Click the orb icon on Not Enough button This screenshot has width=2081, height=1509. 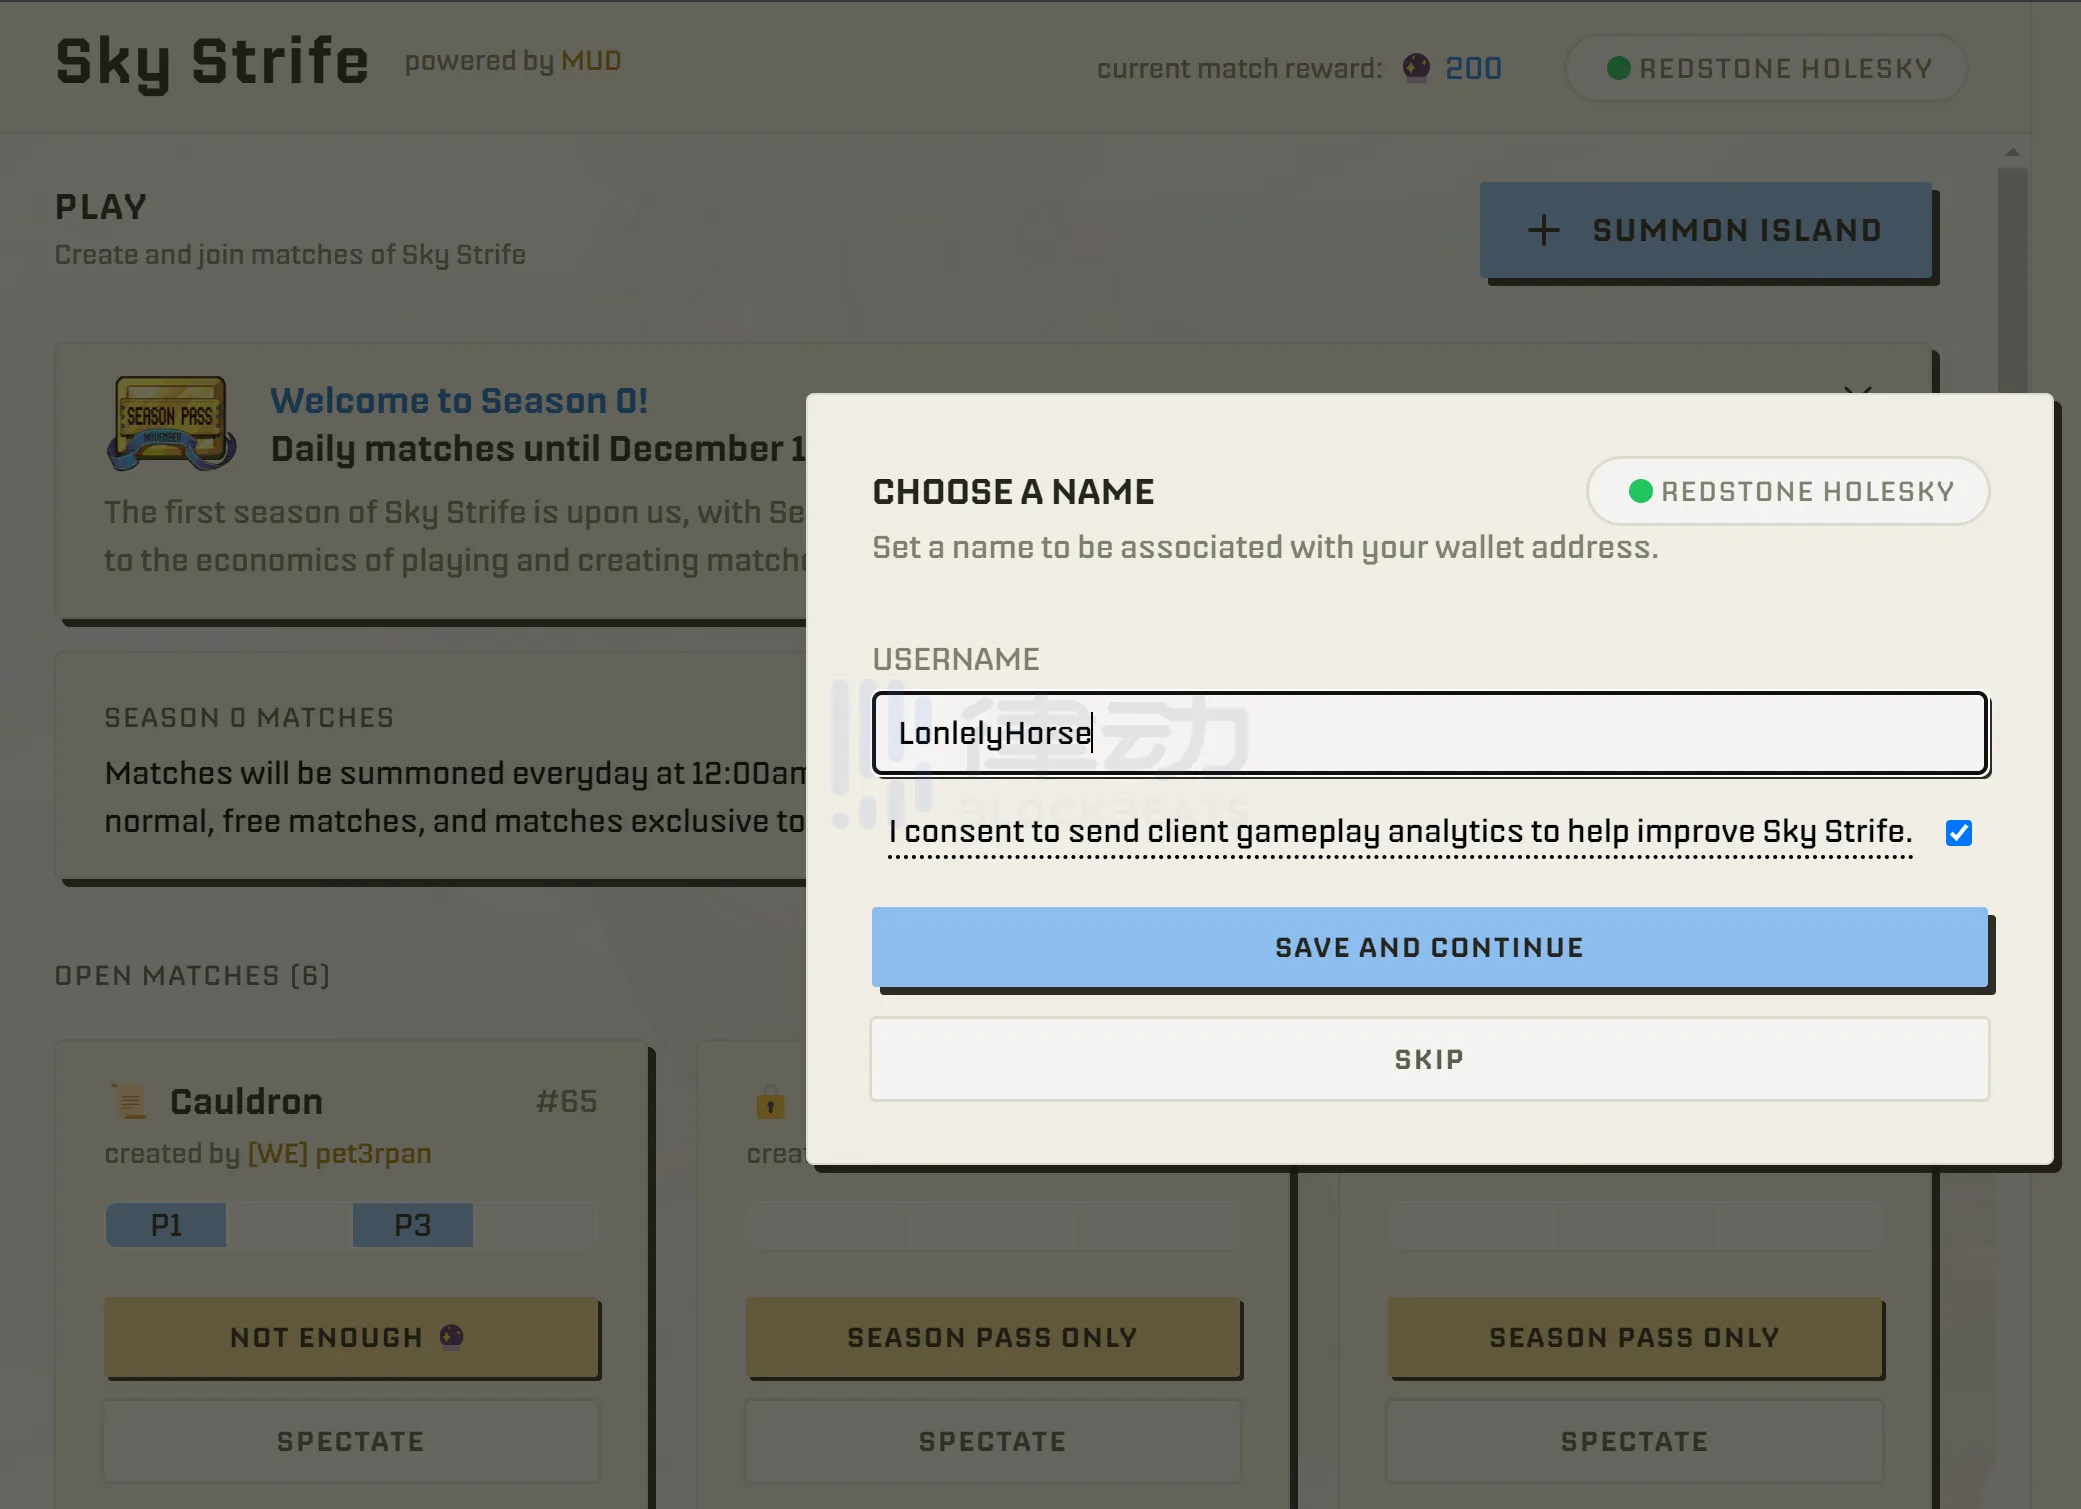click(452, 1336)
